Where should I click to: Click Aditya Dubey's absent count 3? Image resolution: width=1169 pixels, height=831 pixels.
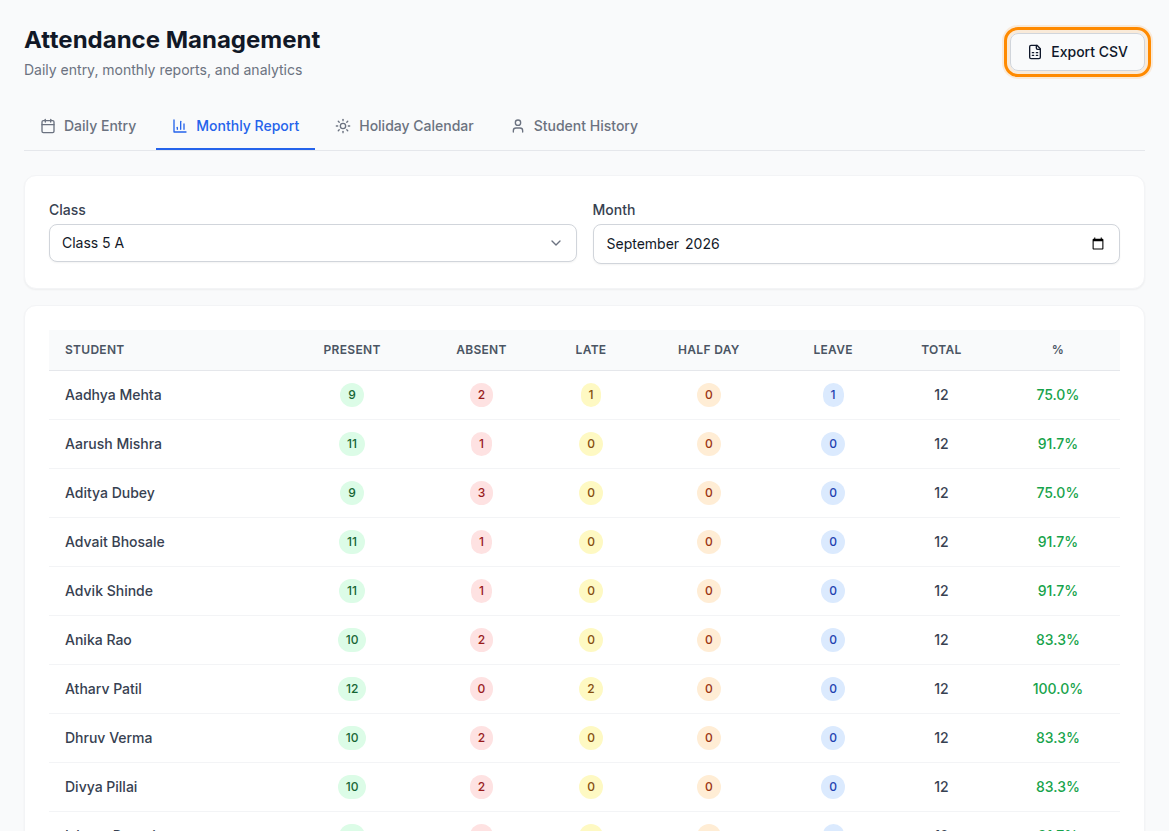point(482,493)
